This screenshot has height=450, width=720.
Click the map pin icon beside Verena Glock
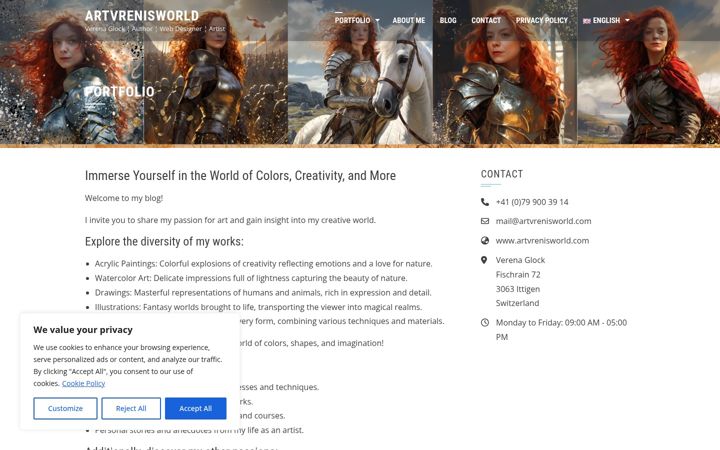click(484, 260)
